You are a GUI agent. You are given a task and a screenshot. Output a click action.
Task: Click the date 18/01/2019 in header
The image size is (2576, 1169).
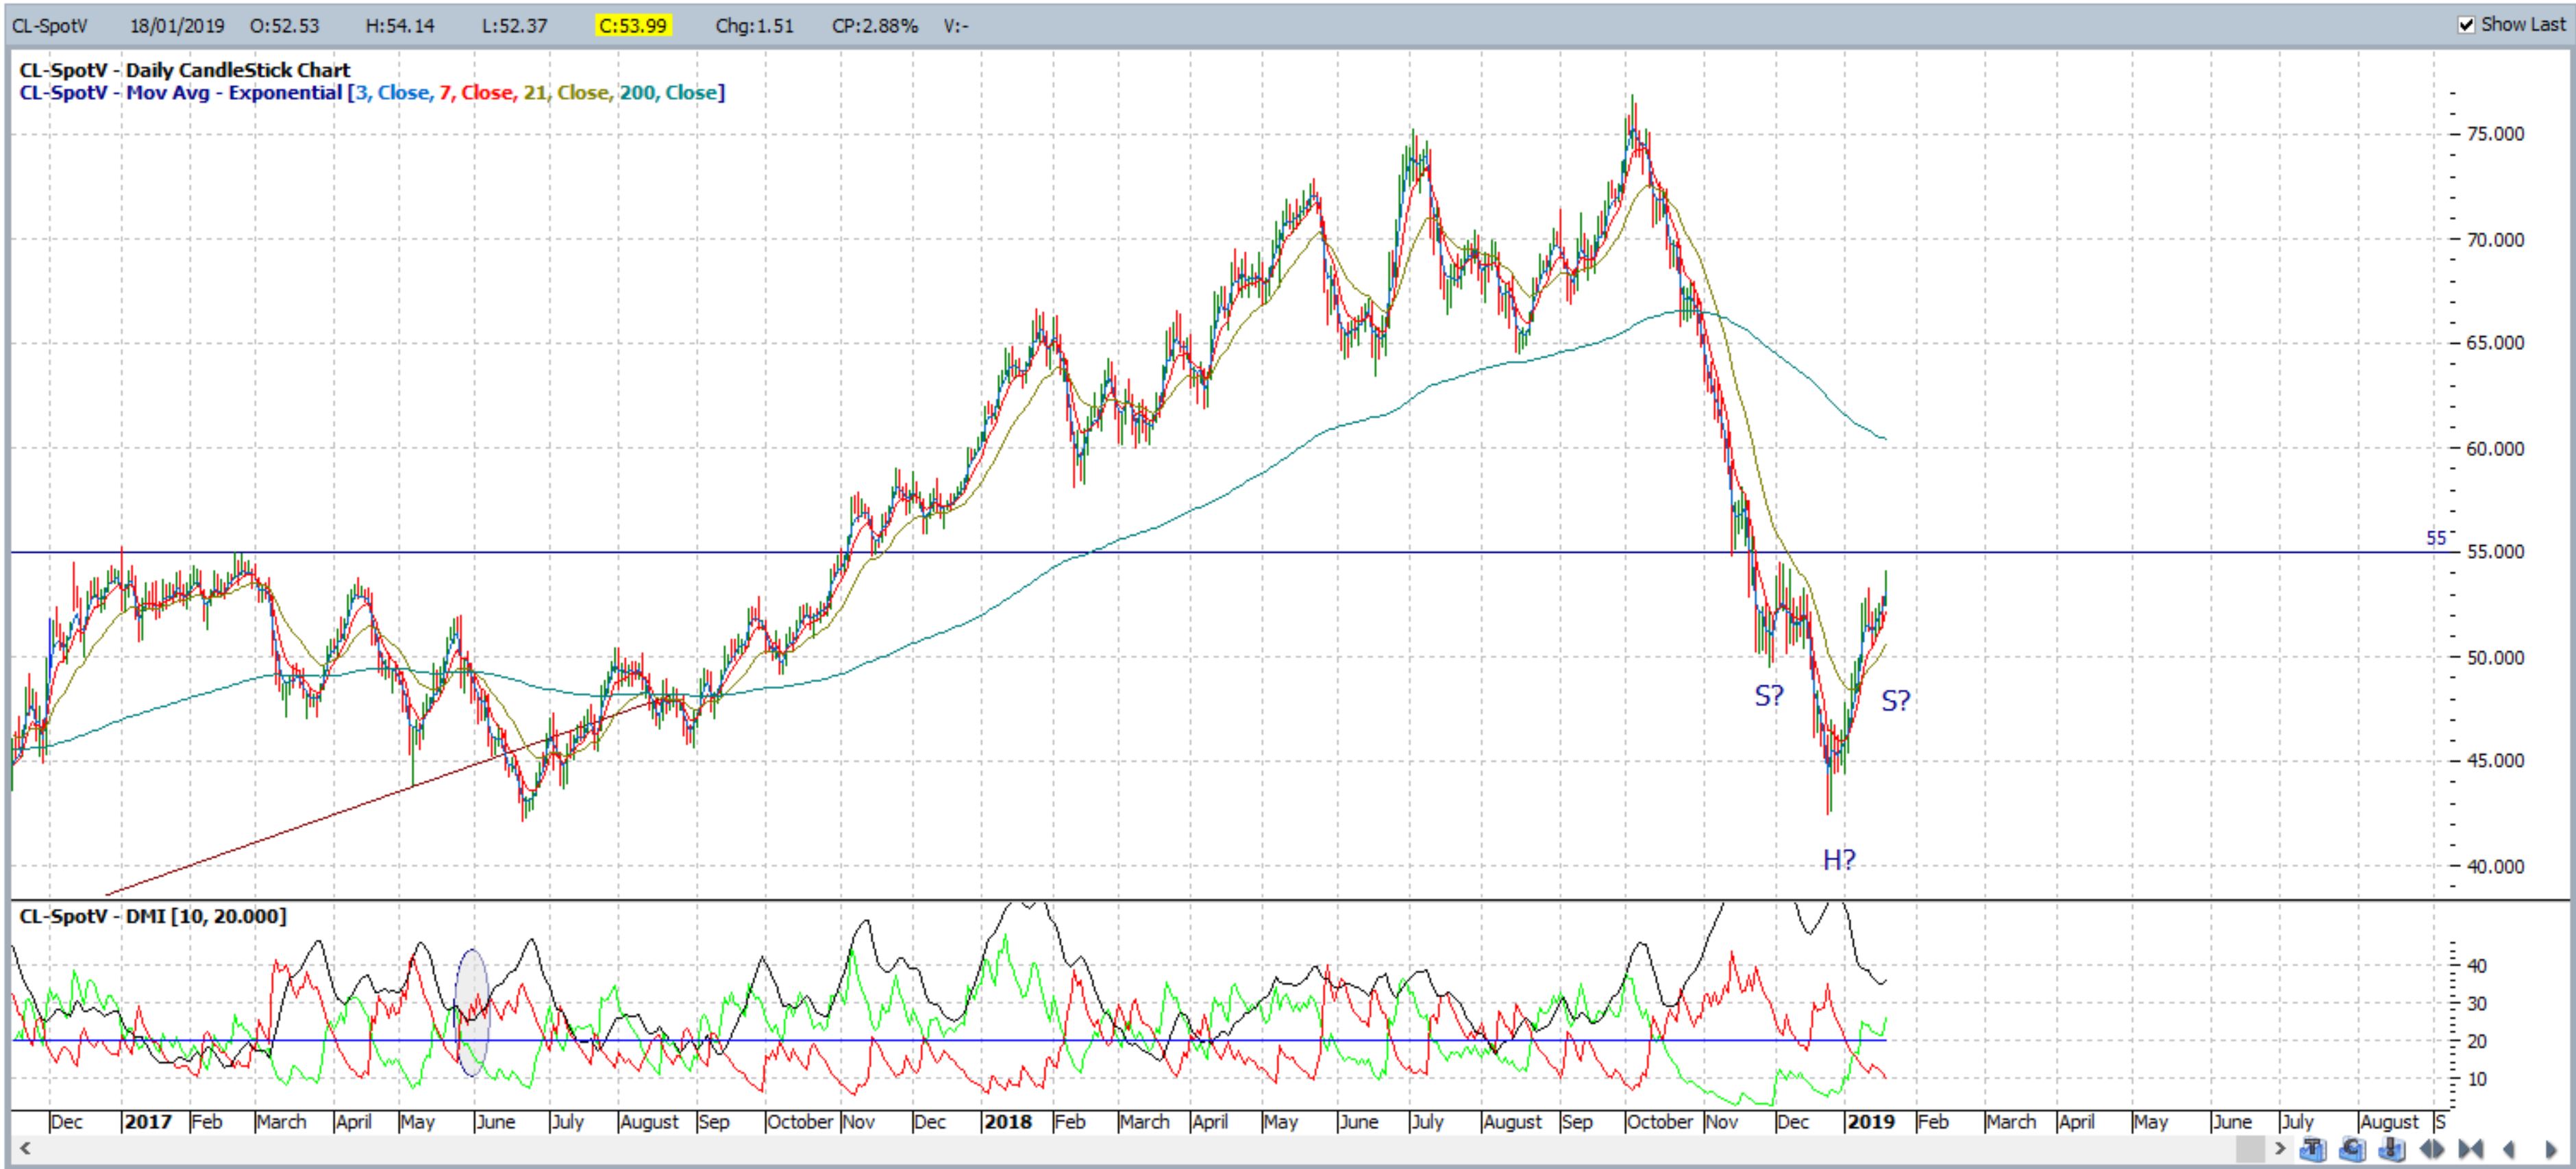177,26
